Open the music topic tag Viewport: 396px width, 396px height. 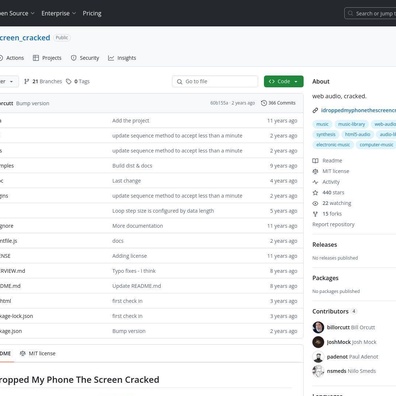tap(322, 124)
